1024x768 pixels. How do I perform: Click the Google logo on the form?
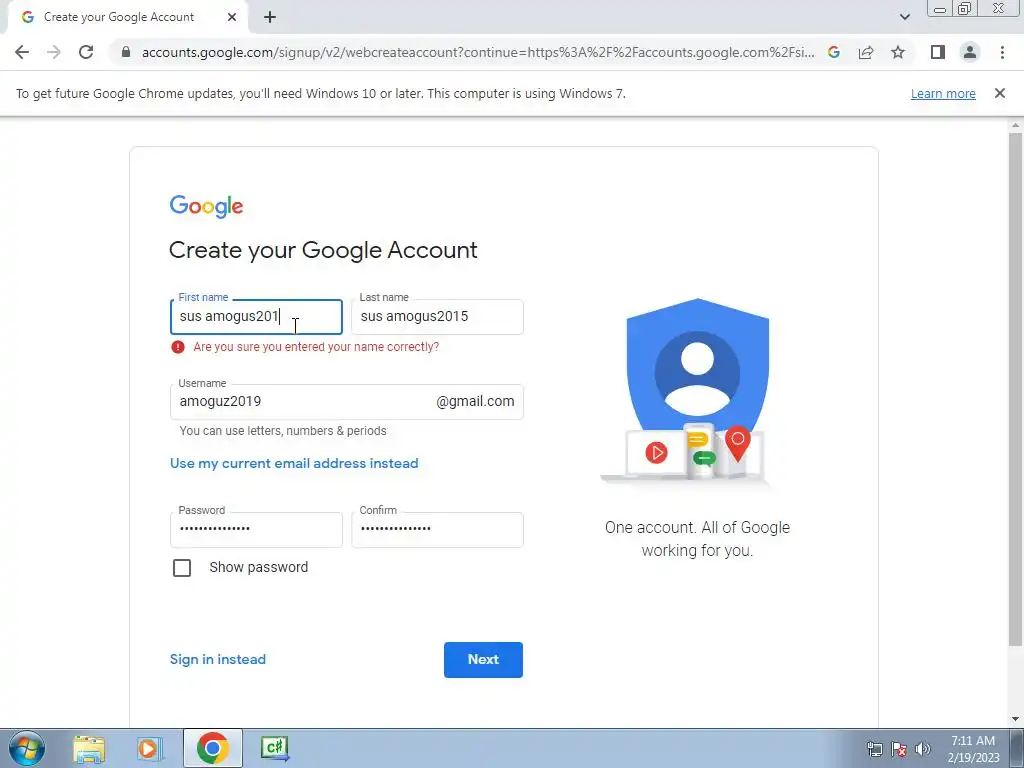click(206, 206)
